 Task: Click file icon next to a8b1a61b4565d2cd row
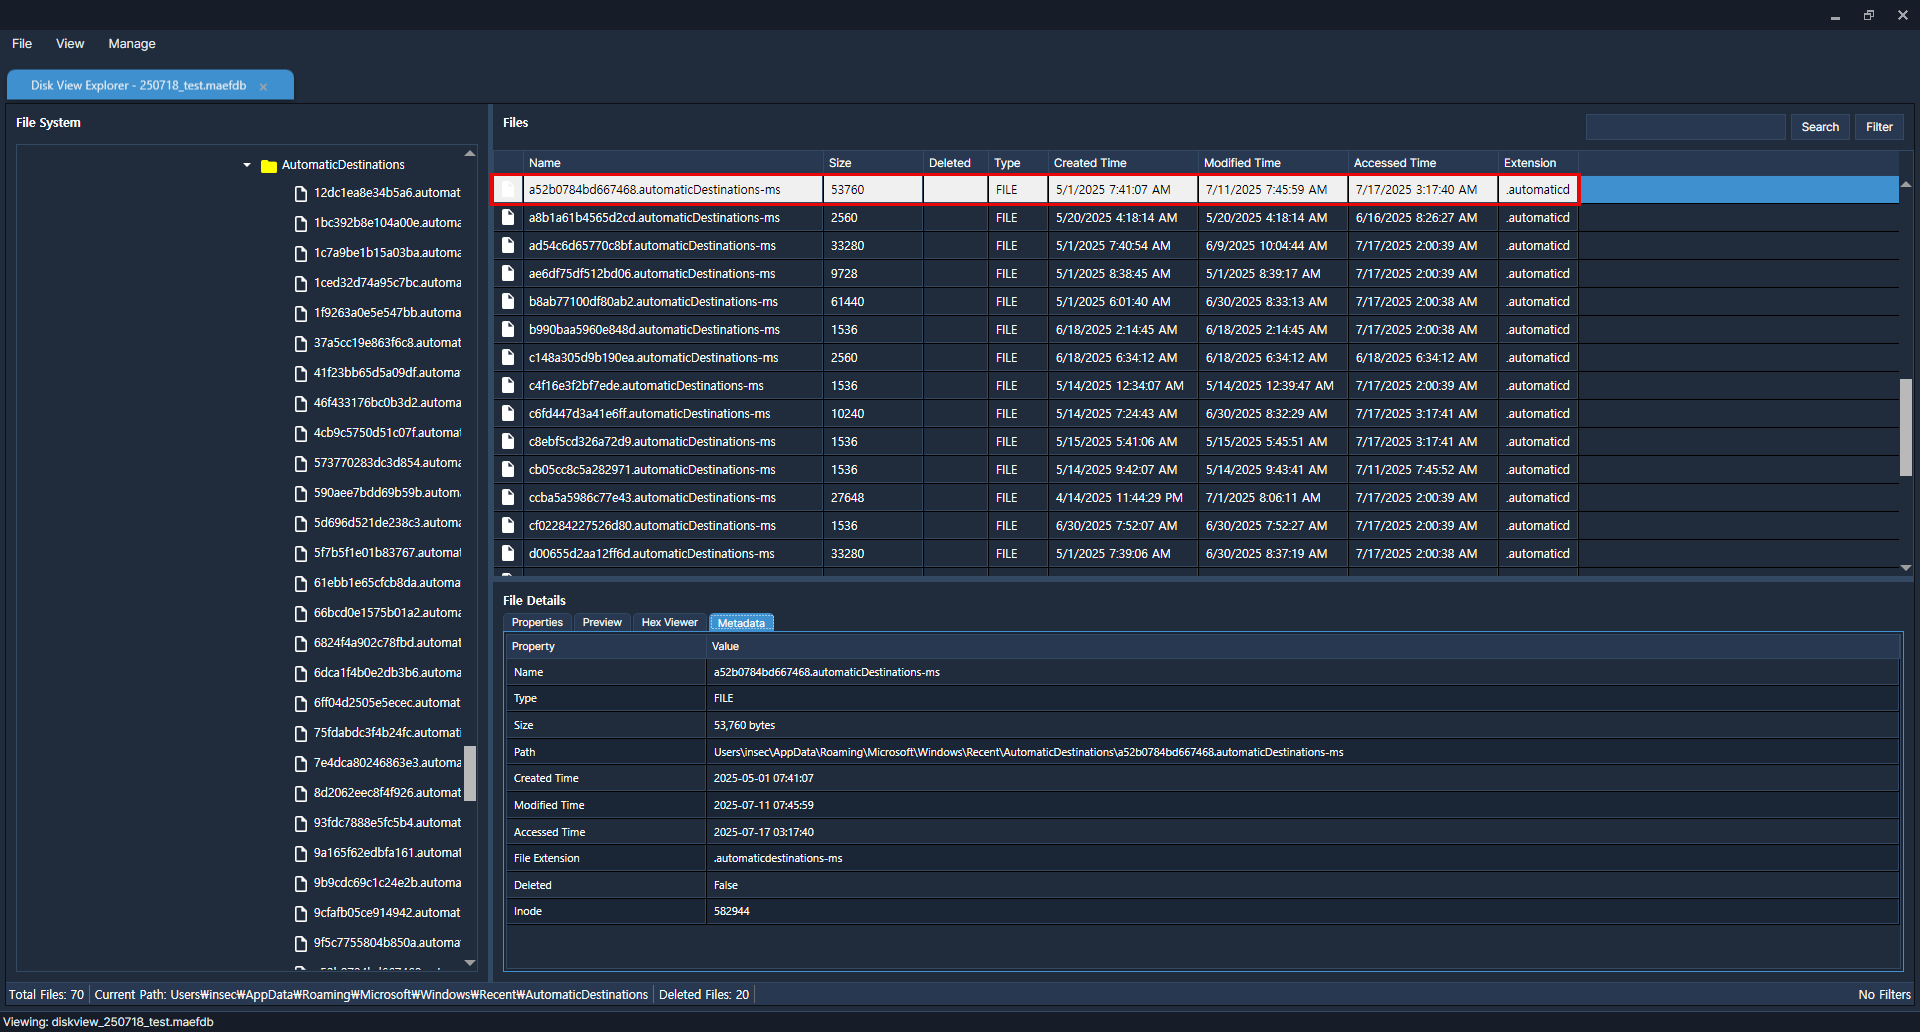[508, 217]
